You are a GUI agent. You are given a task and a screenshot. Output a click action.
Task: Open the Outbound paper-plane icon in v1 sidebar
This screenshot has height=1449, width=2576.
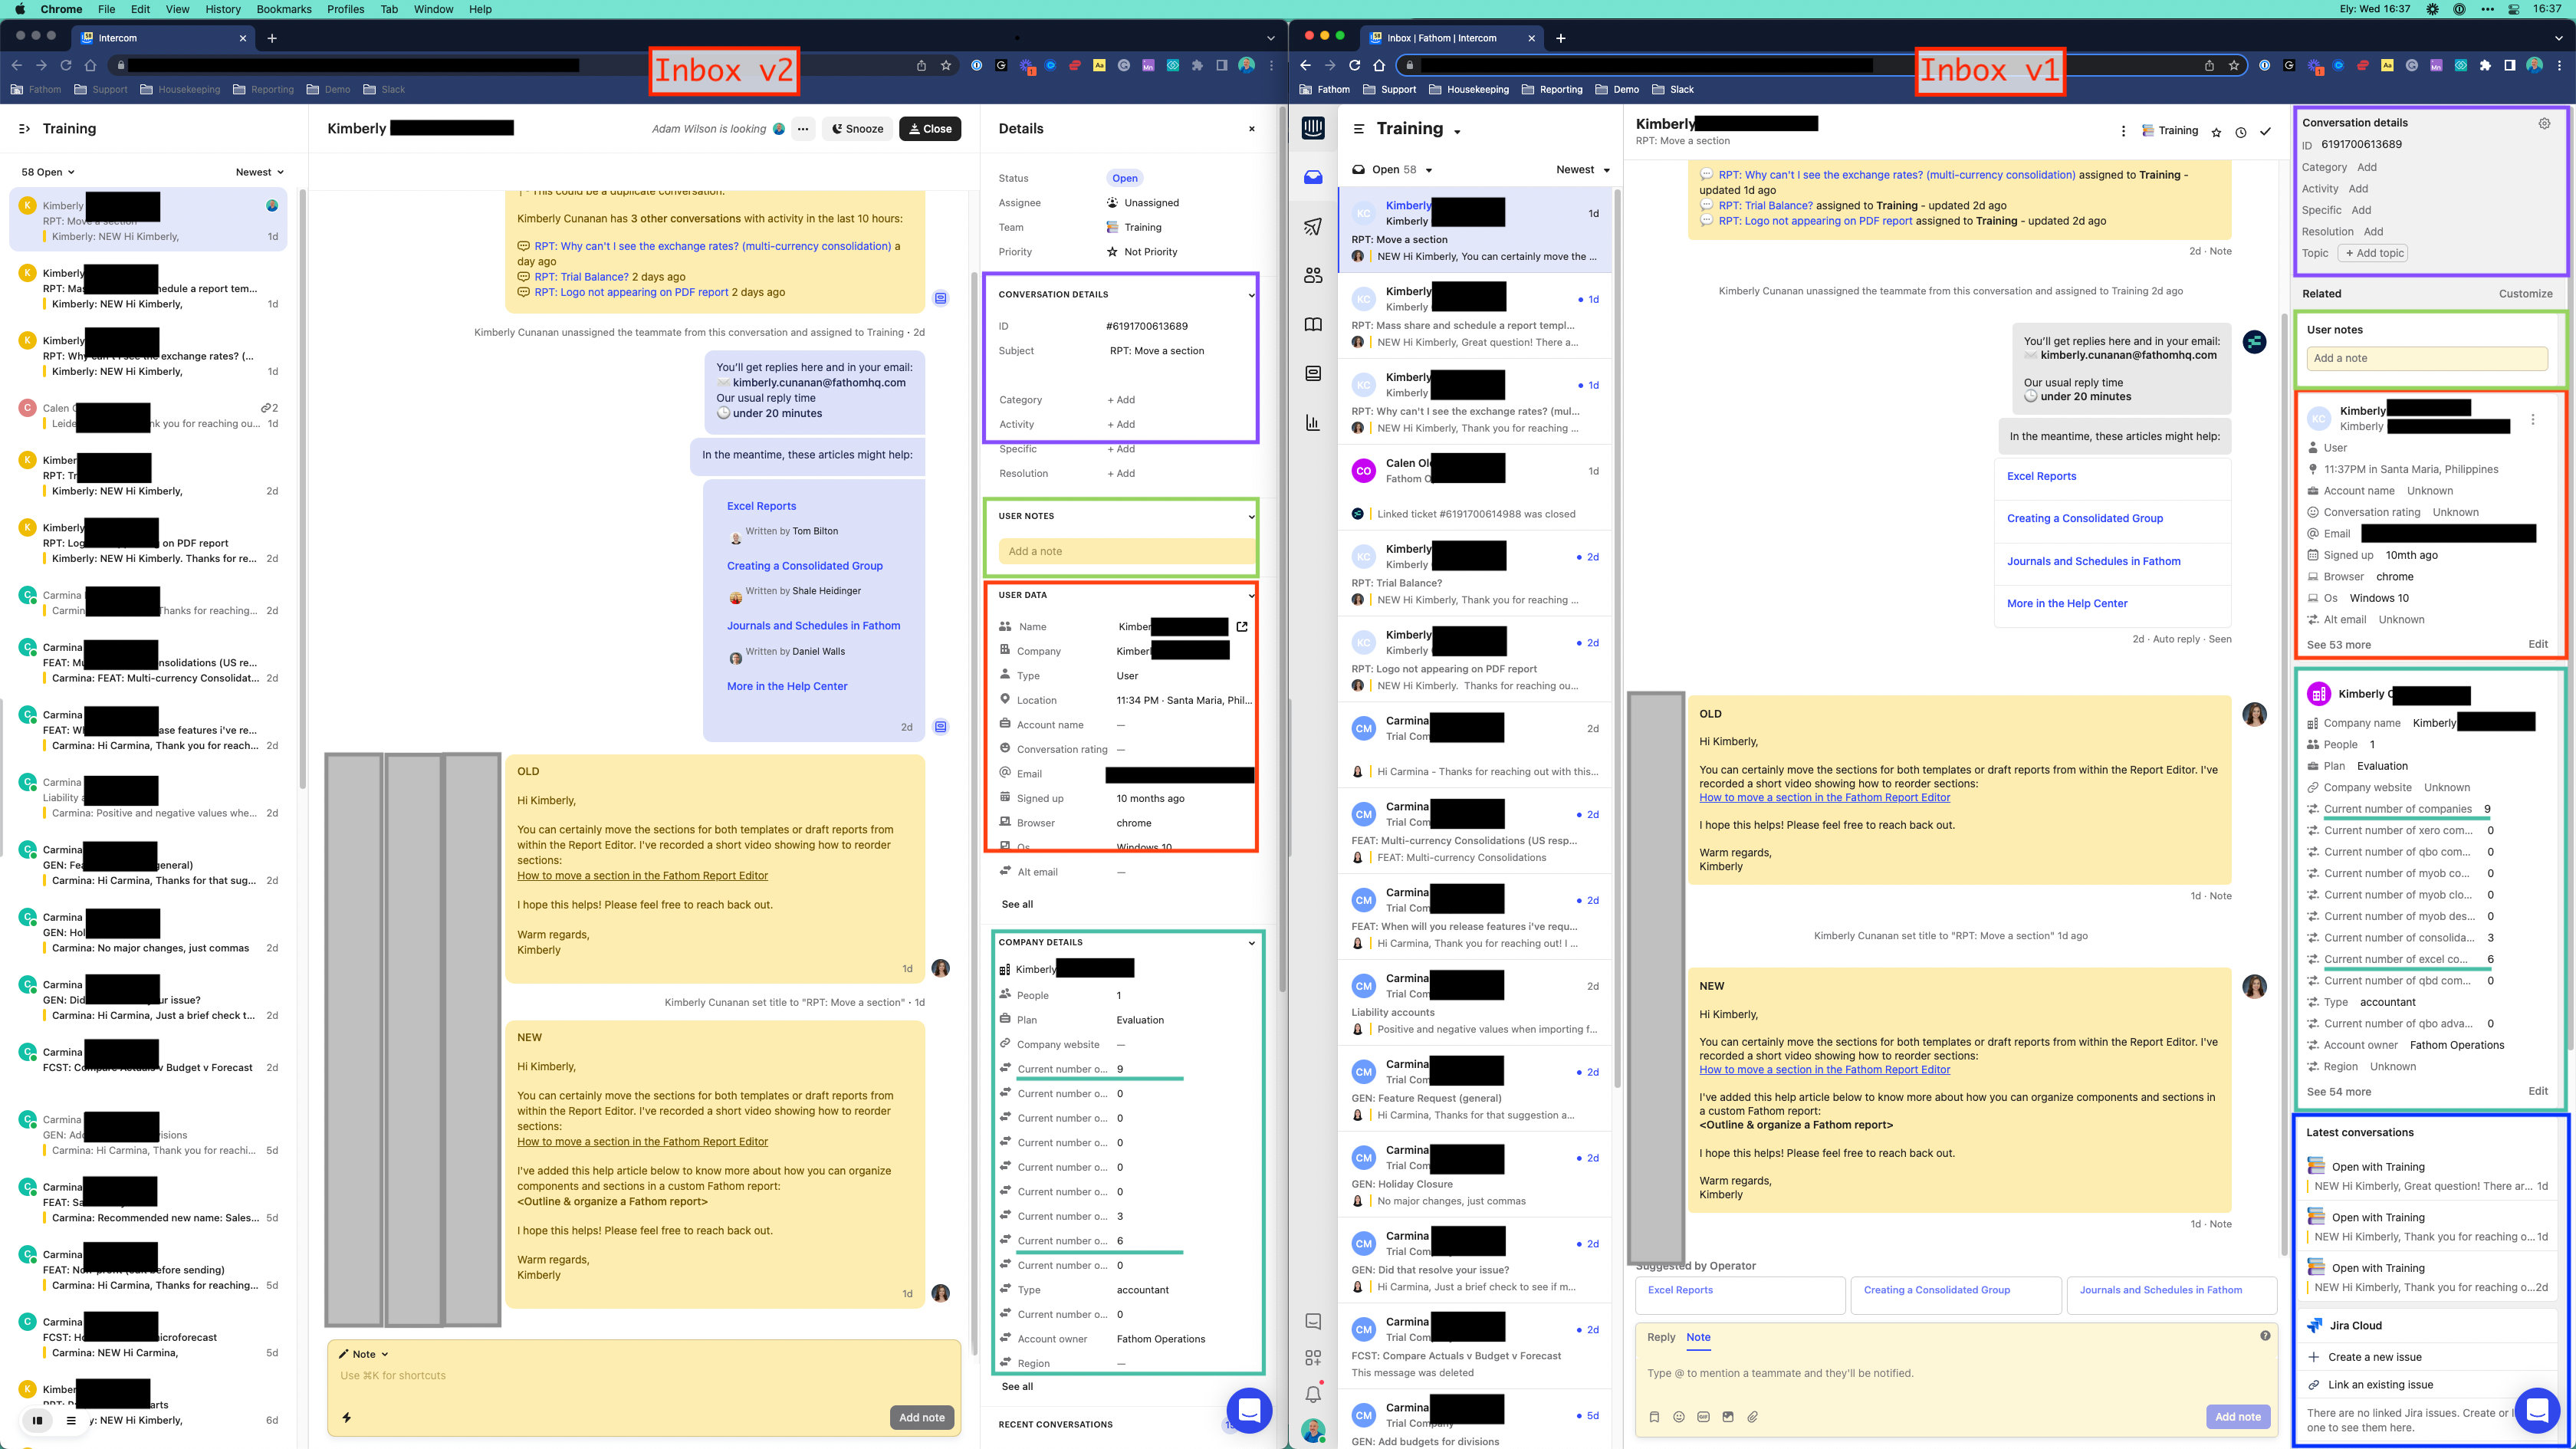[1313, 226]
